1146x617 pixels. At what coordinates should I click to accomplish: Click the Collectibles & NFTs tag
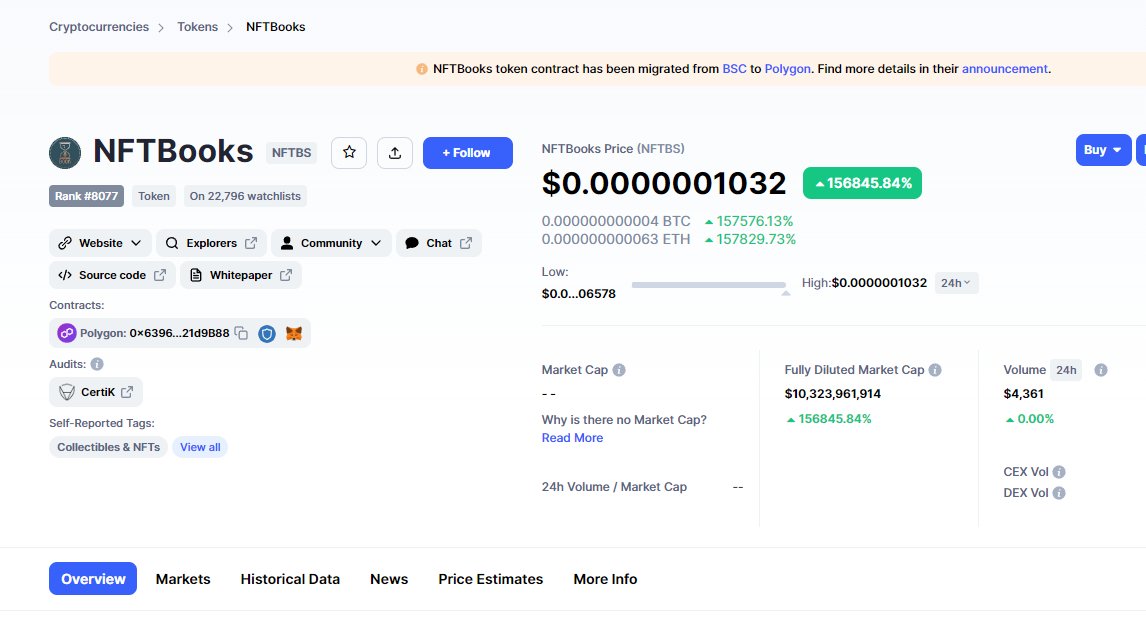pos(108,447)
